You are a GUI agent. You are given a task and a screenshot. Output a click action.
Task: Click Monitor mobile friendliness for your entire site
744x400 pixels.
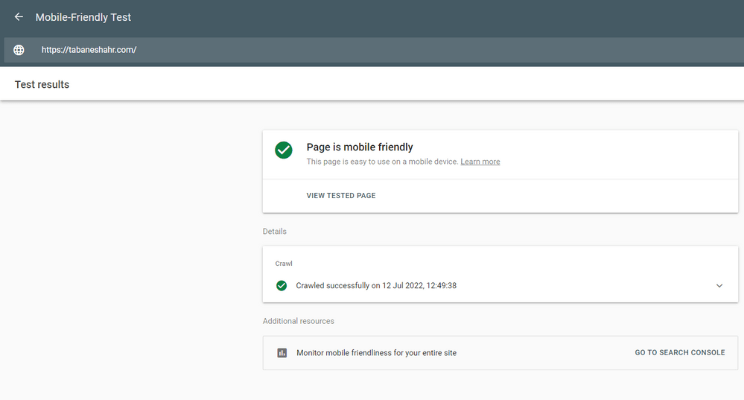pyautogui.click(x=376, y=353)
